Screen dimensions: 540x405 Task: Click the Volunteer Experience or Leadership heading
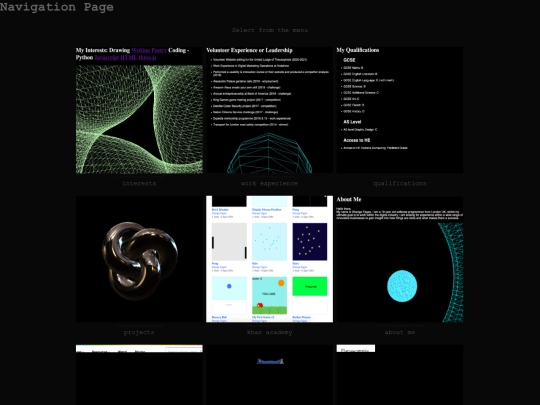coord(249,50)
